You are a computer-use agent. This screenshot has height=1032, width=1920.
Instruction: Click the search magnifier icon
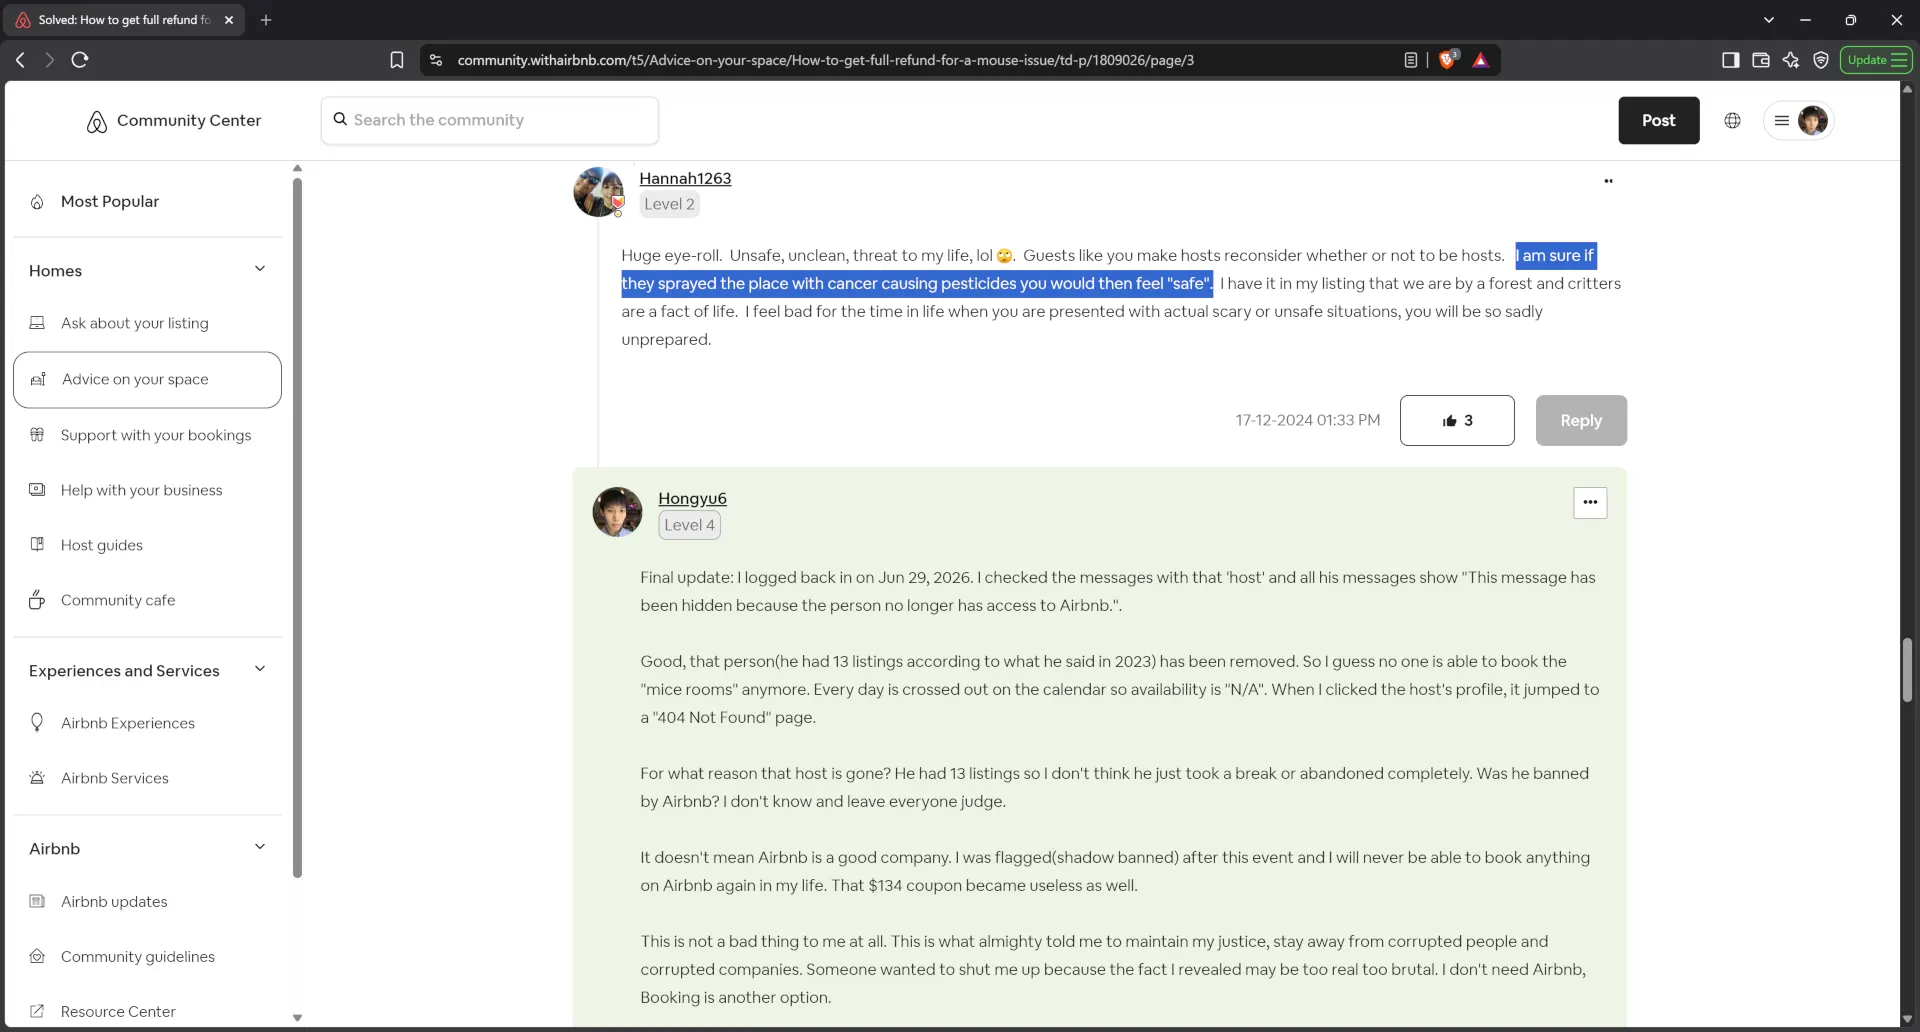tap(340, 119)
